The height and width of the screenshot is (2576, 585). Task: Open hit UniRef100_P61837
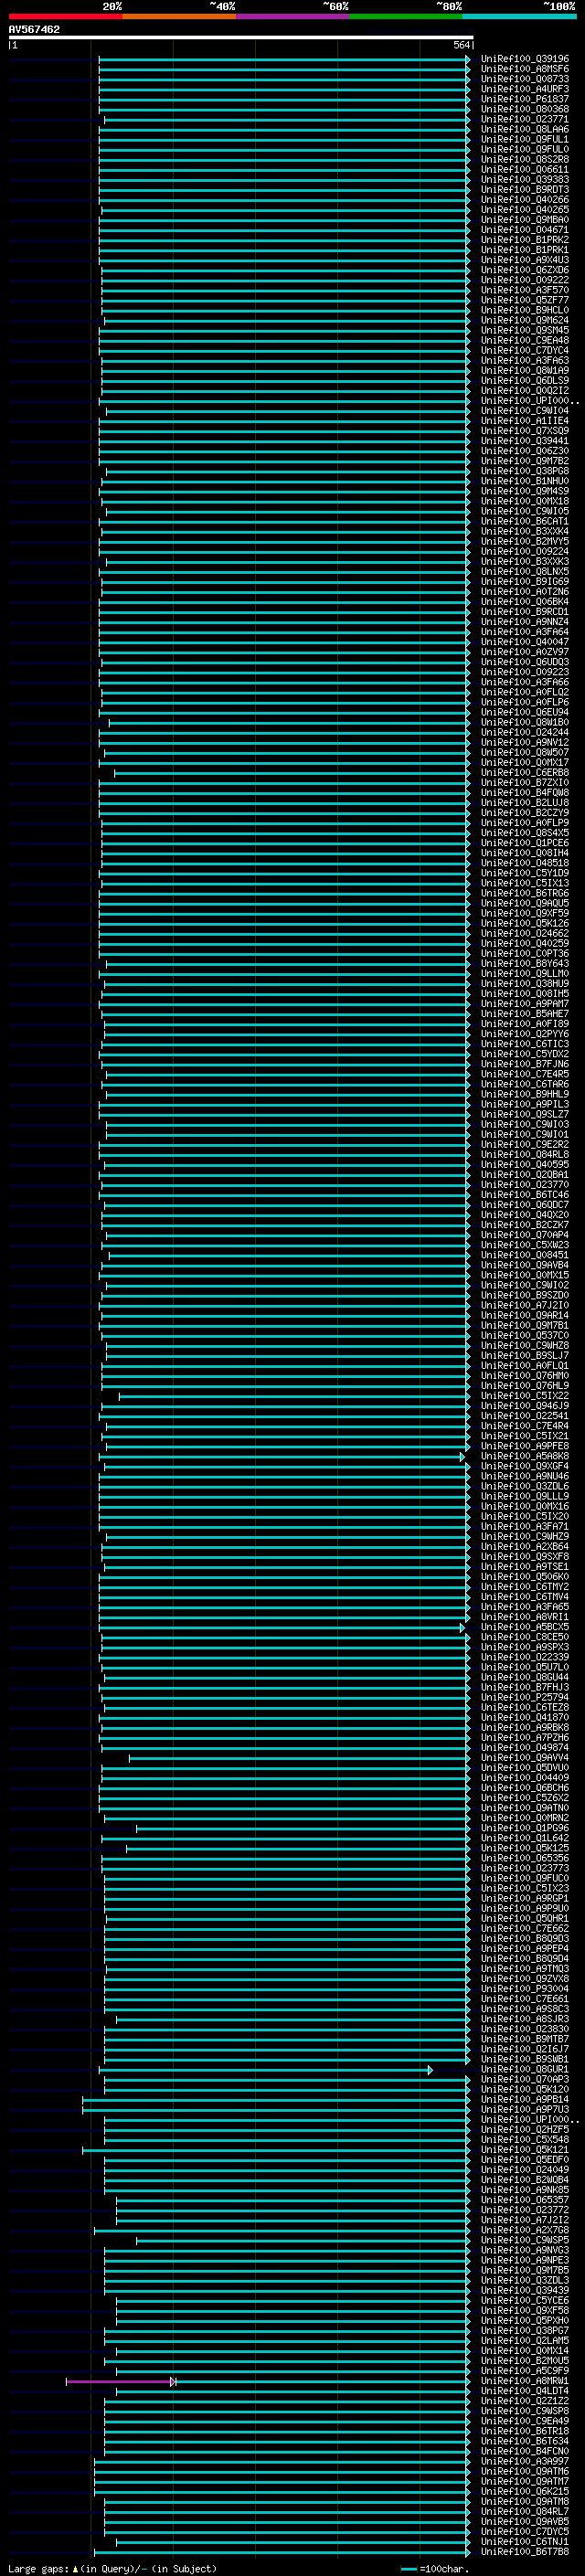(x=524, y=99)
